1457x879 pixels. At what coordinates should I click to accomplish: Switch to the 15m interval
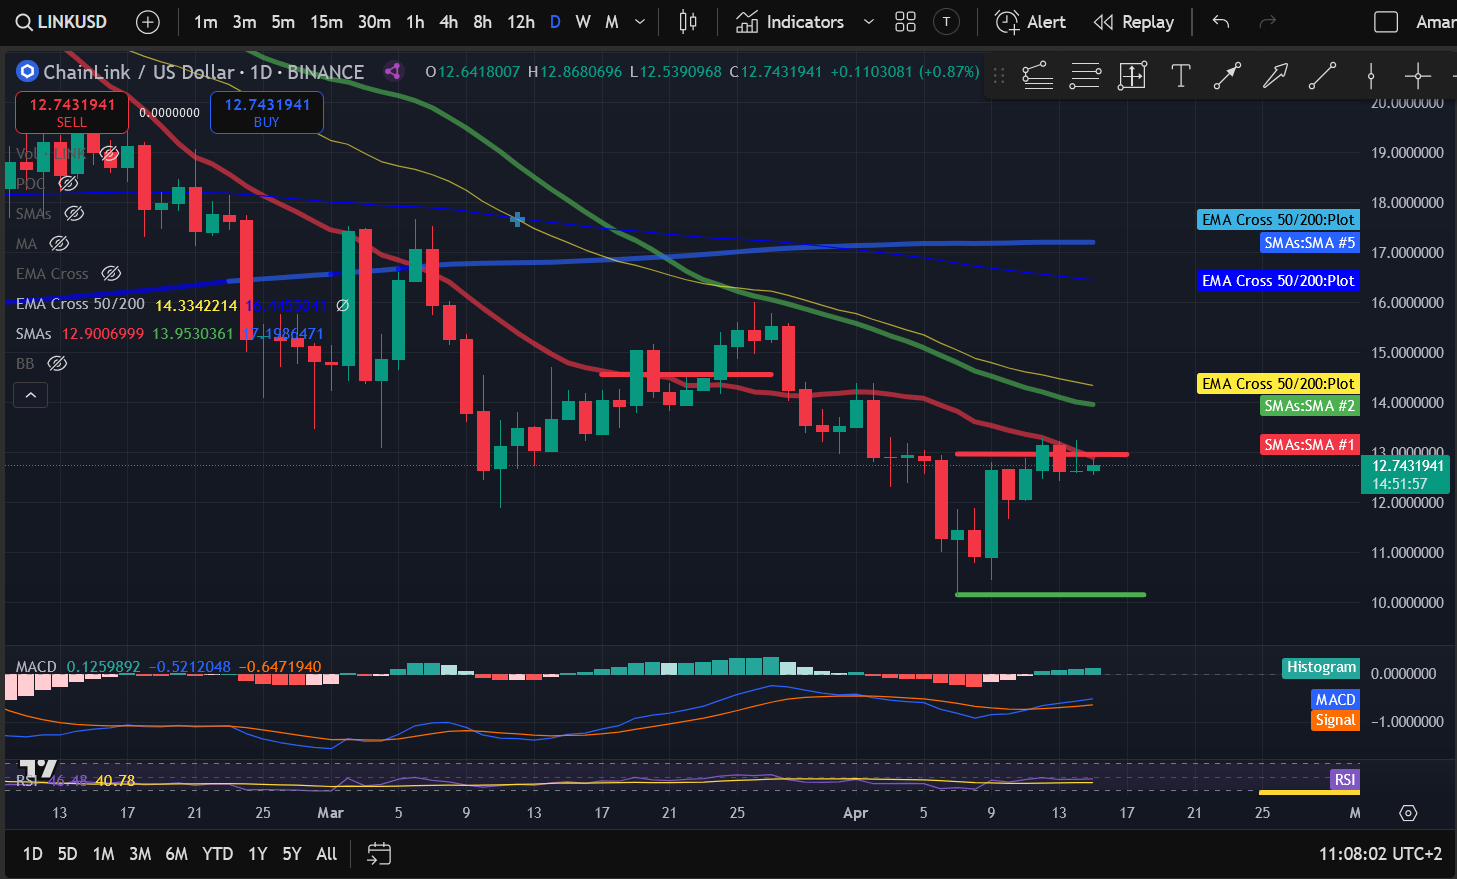tap(326, 22)
